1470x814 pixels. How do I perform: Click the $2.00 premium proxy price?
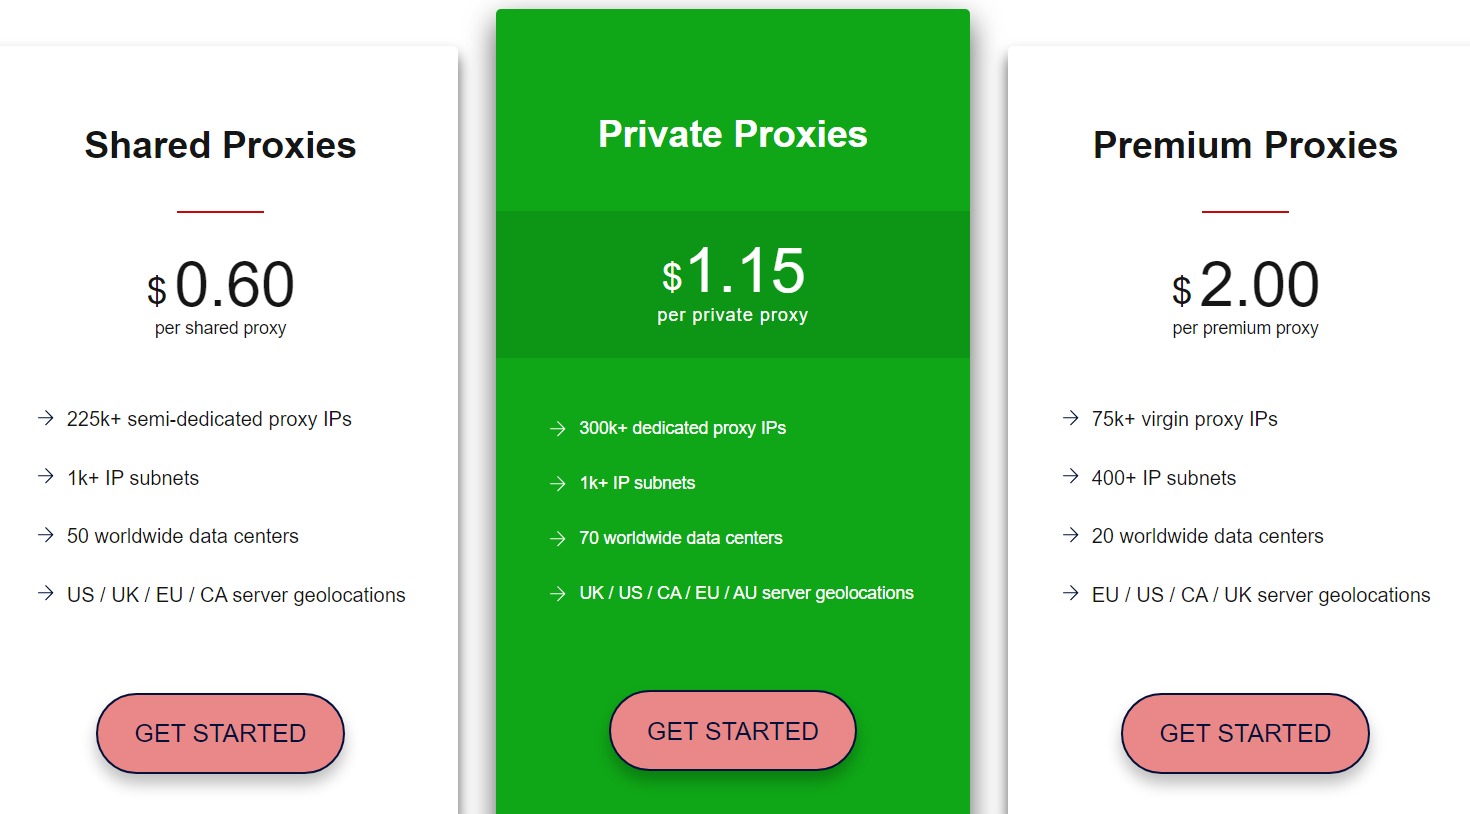click(1246, 286)
